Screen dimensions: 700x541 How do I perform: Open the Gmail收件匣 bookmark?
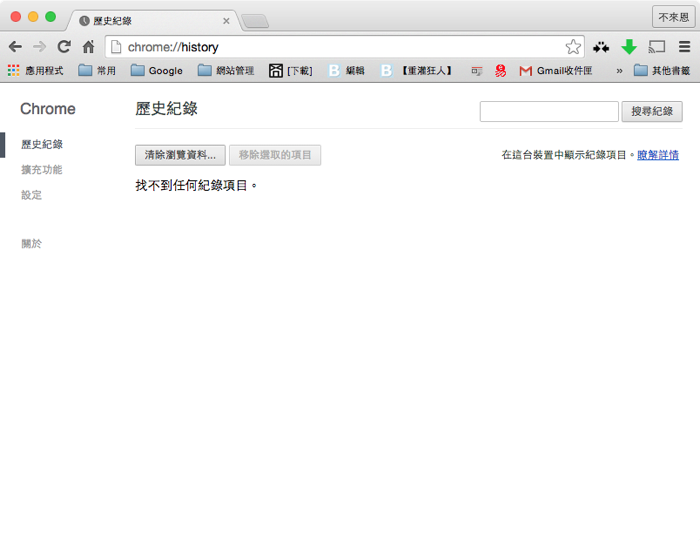pyautogui.click(x=558, y=71)
